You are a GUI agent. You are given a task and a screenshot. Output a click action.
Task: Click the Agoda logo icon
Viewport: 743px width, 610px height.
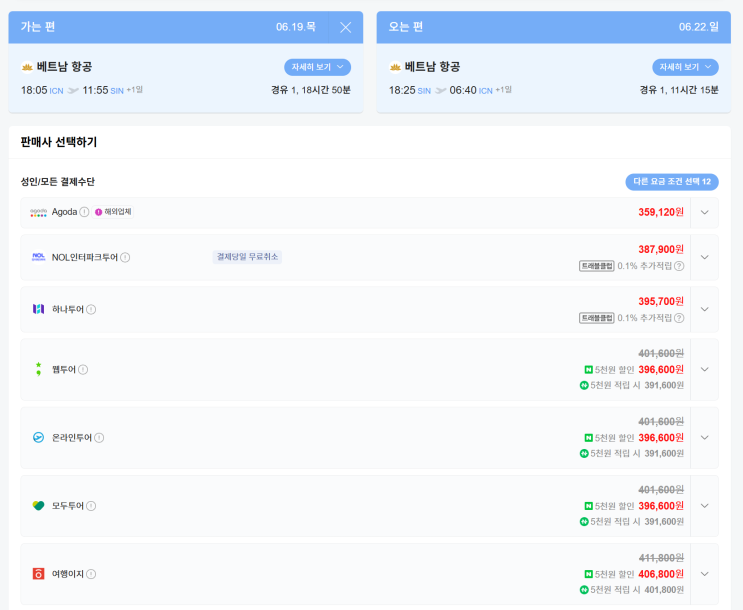point(38,212)
